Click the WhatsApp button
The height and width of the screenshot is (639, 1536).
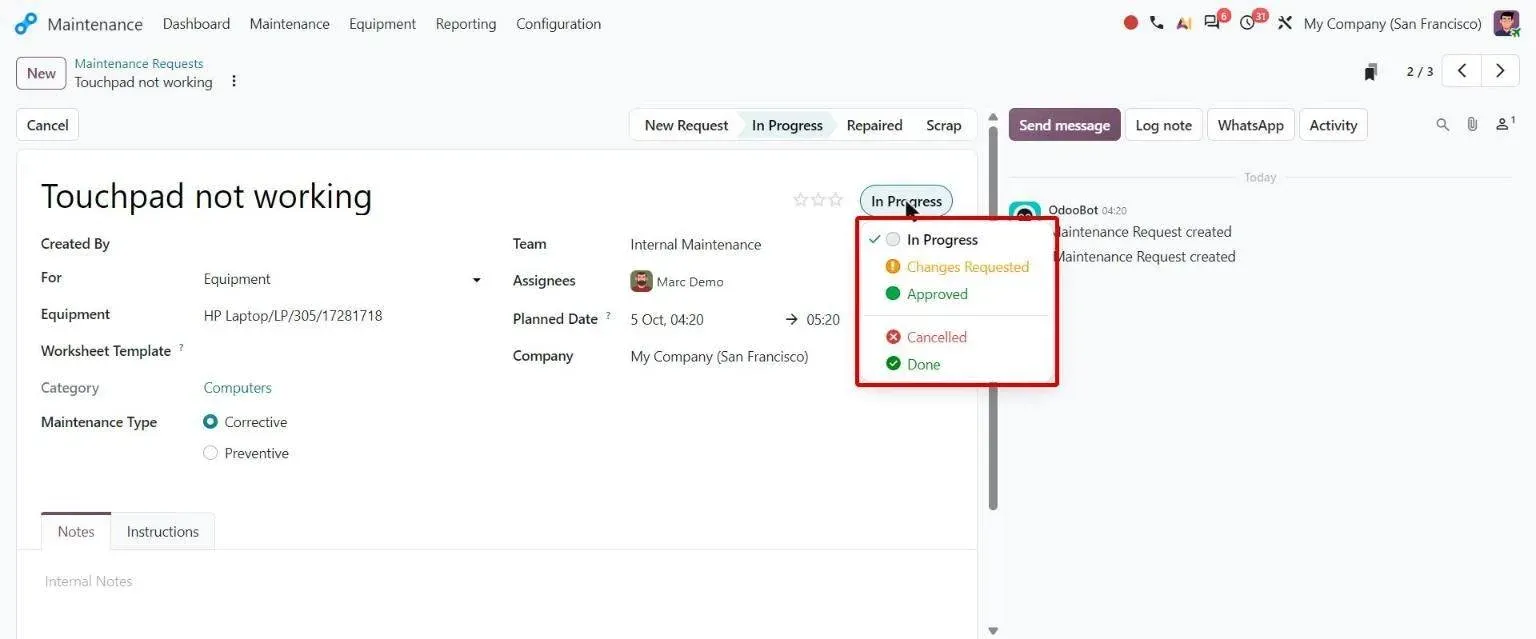[1250, 125]
